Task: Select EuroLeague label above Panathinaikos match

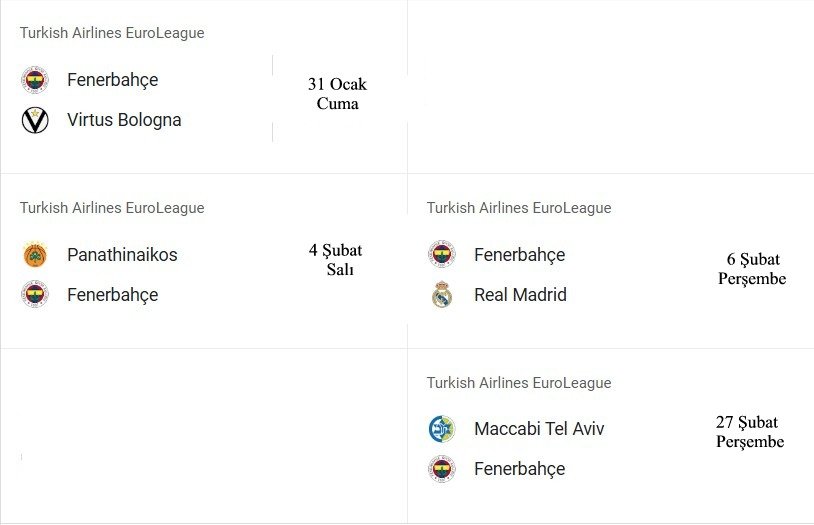Action: (112, 208)
